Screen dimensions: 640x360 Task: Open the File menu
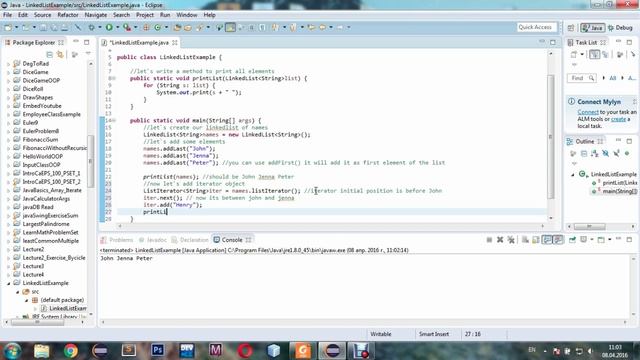7,15
